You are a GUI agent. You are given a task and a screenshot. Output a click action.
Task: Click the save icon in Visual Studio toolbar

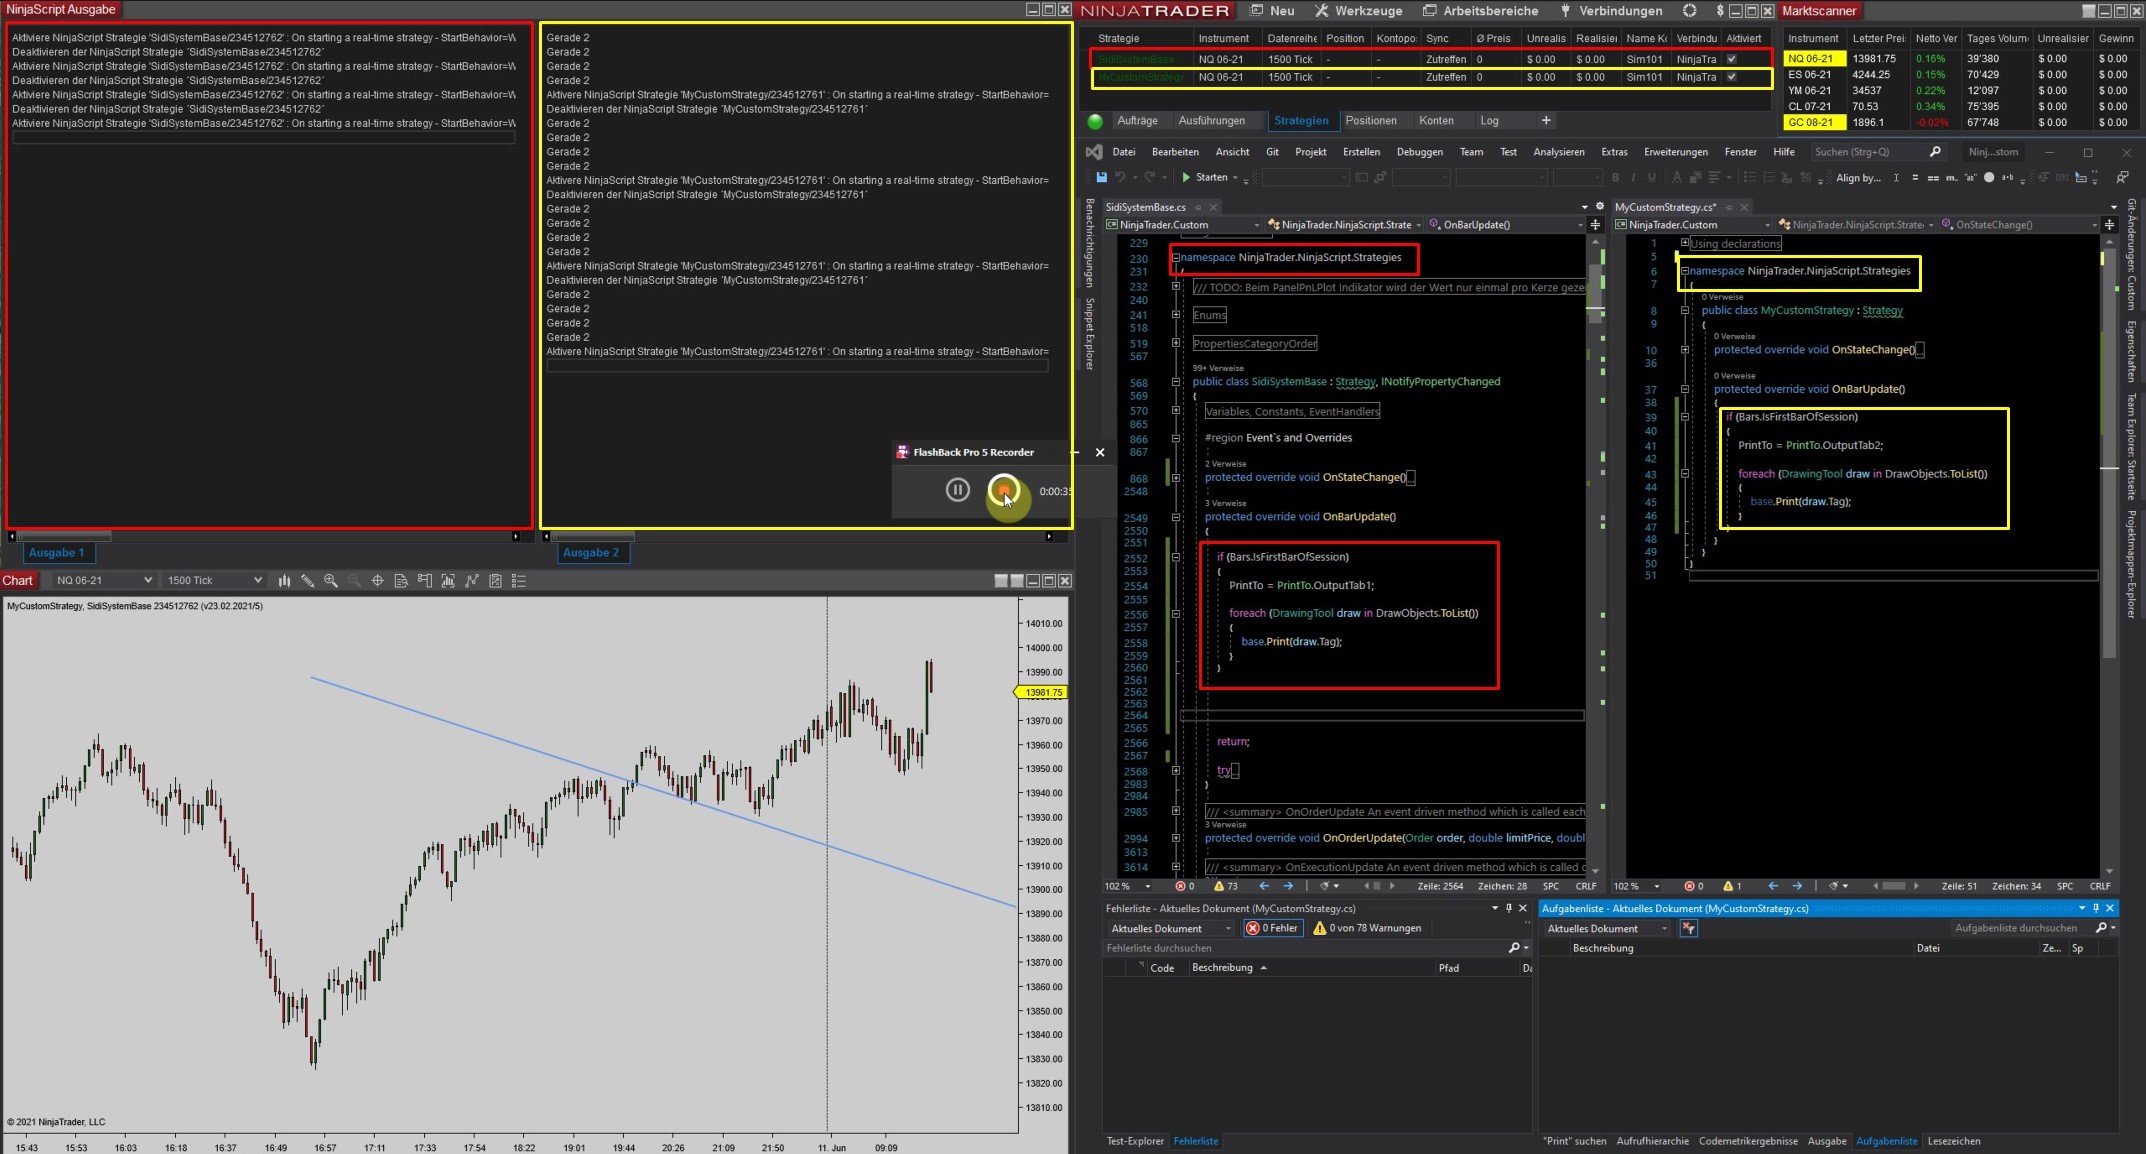[1101, 177]
